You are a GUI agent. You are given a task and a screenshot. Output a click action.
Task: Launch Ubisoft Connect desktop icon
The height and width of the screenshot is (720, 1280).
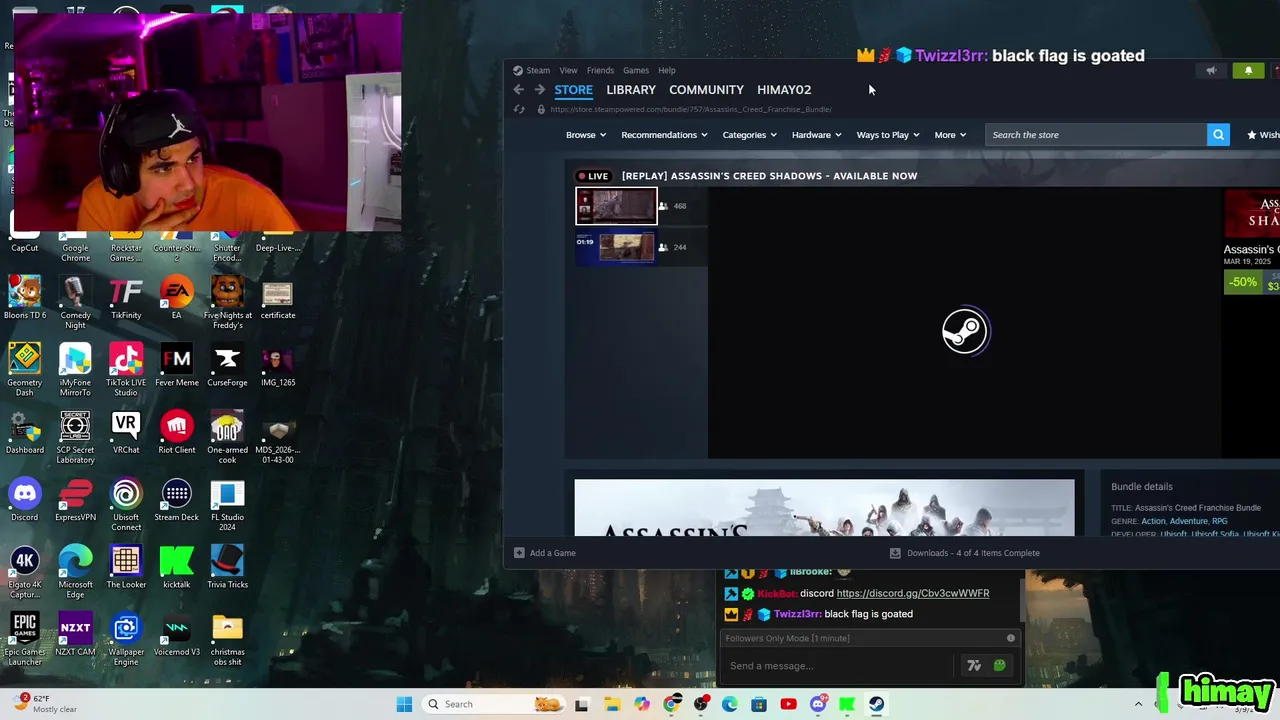pyautogui.click(x=126, y=505)
